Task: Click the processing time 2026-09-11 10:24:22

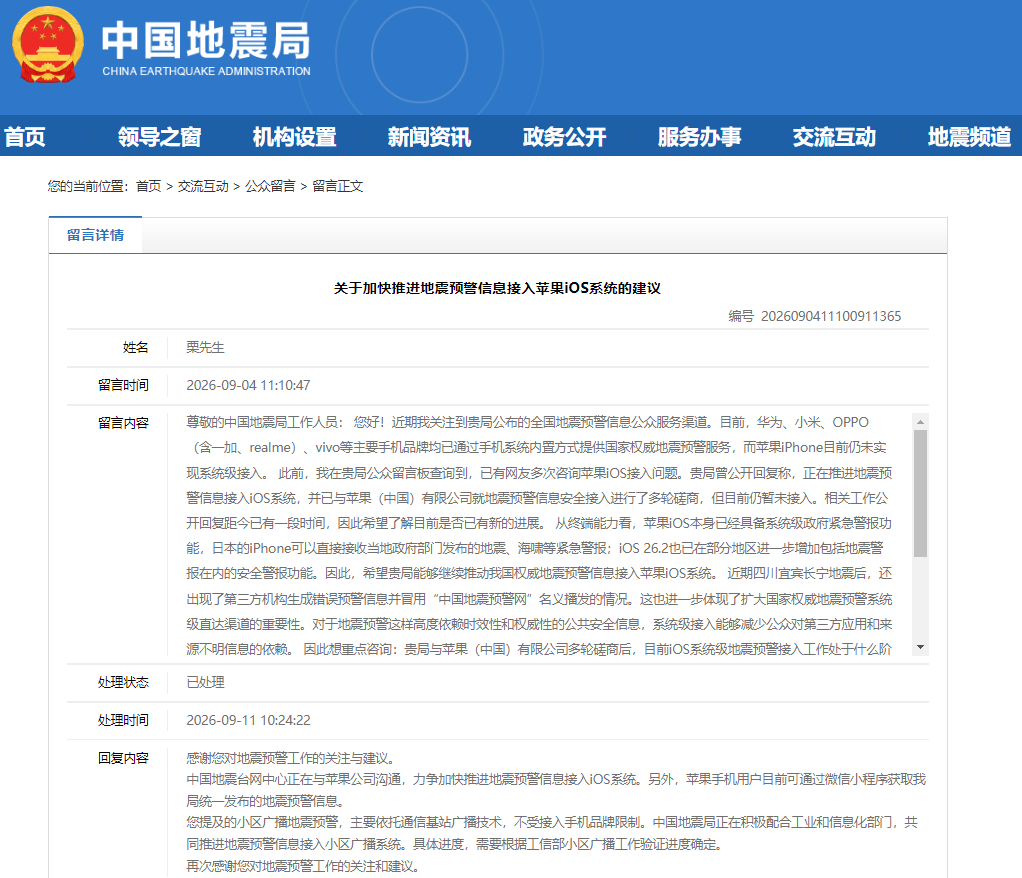Action: pyautogui.click(x=248, y=720)
